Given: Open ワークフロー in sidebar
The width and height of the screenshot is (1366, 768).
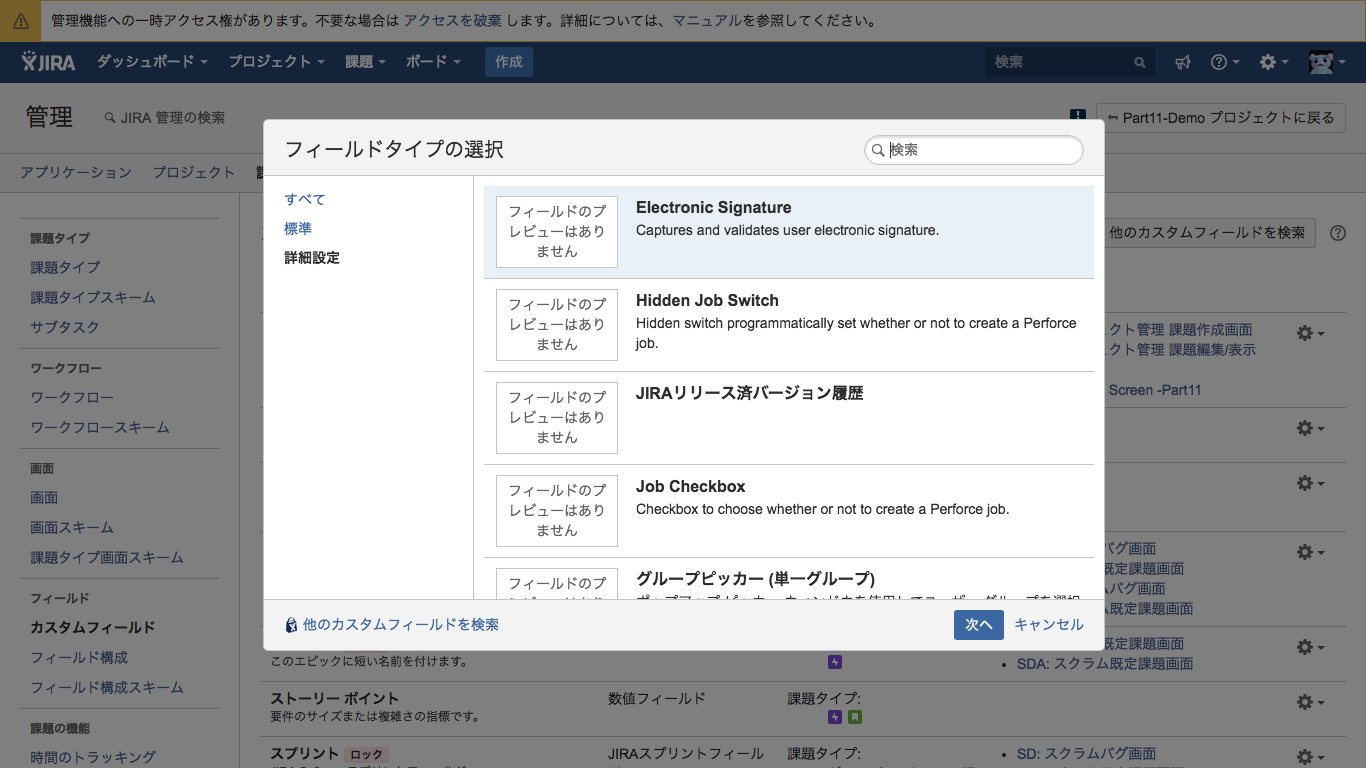Looking at the screenshot, I should tap(72, 397).
